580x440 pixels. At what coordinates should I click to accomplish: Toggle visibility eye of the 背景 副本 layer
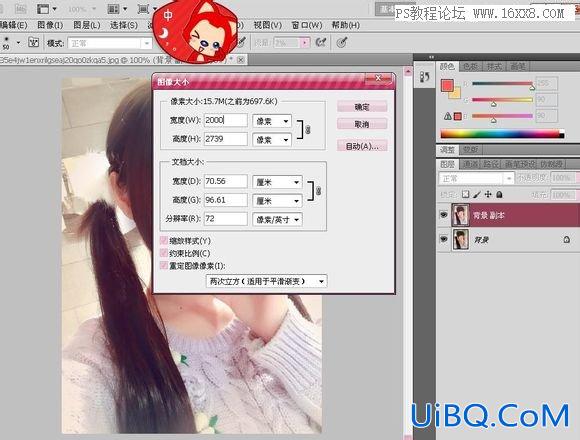coord(444,215)
